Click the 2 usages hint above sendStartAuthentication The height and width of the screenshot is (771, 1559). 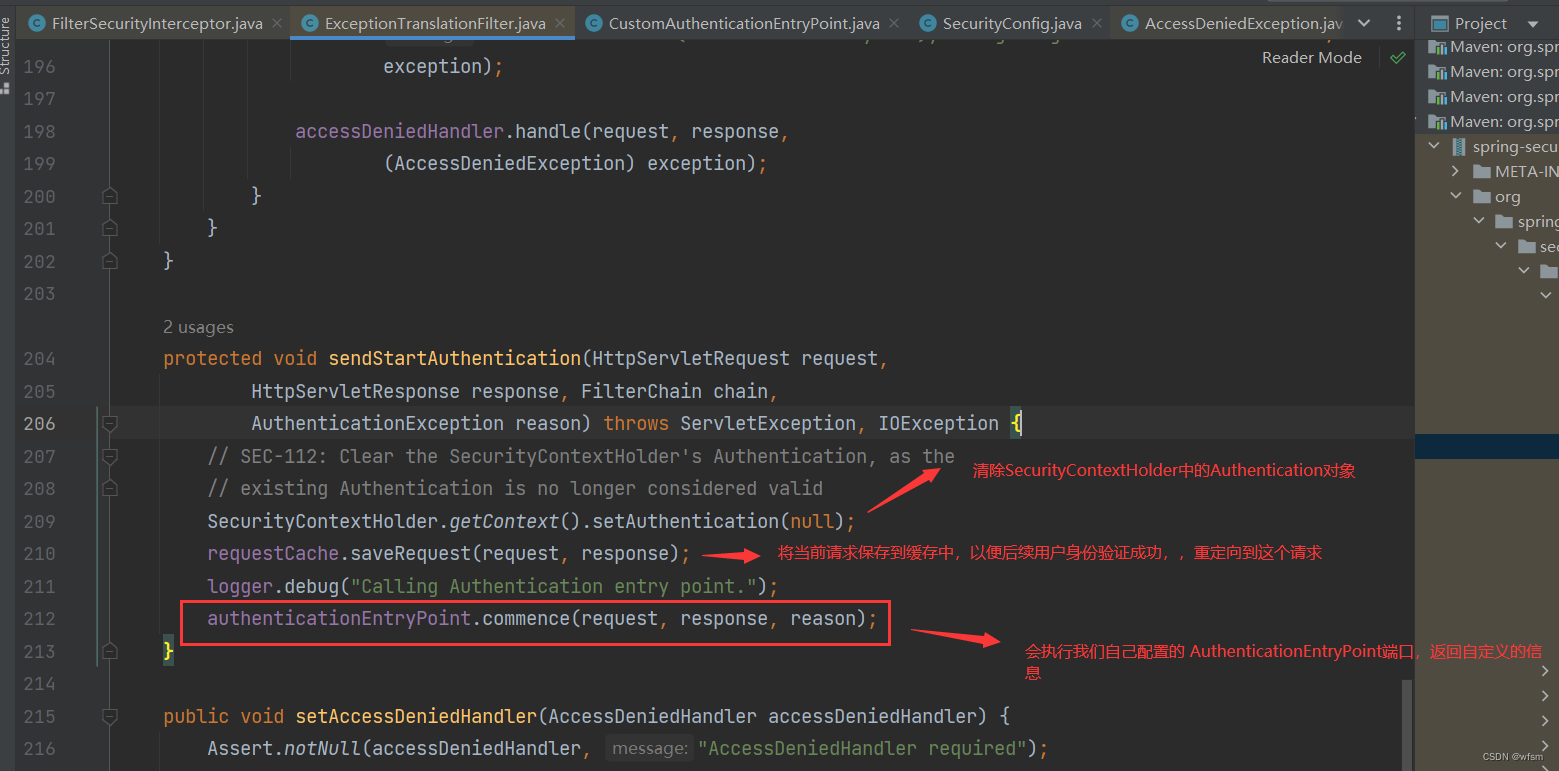[198, 327]
